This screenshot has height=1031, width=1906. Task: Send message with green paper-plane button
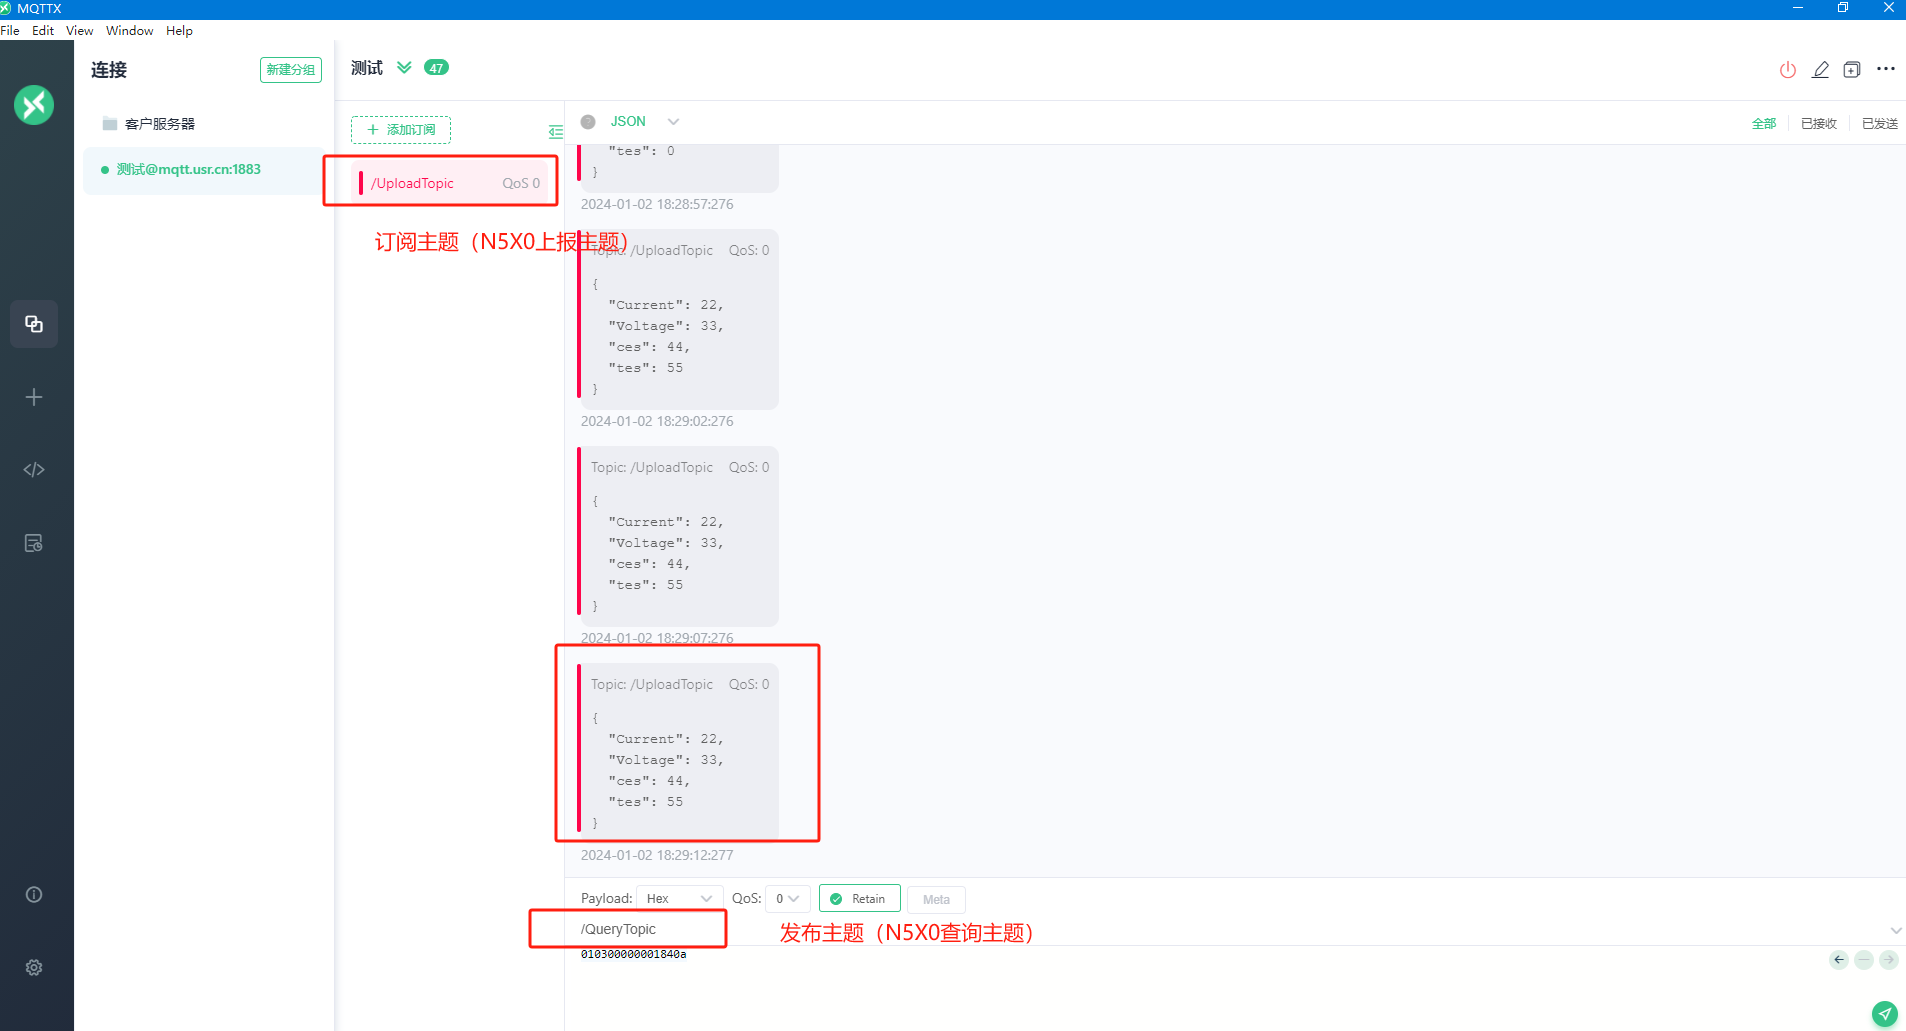tap(1885, 1014)
